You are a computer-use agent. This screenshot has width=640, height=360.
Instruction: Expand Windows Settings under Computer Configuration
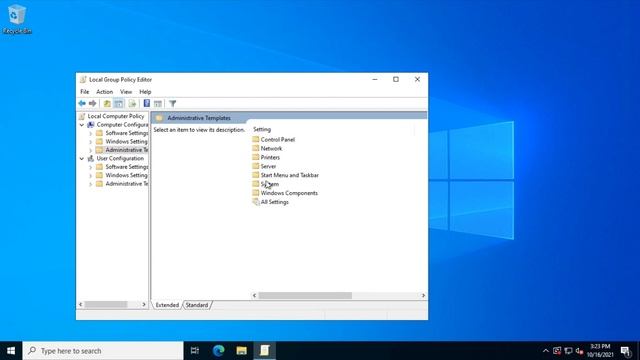coord(91,142)
